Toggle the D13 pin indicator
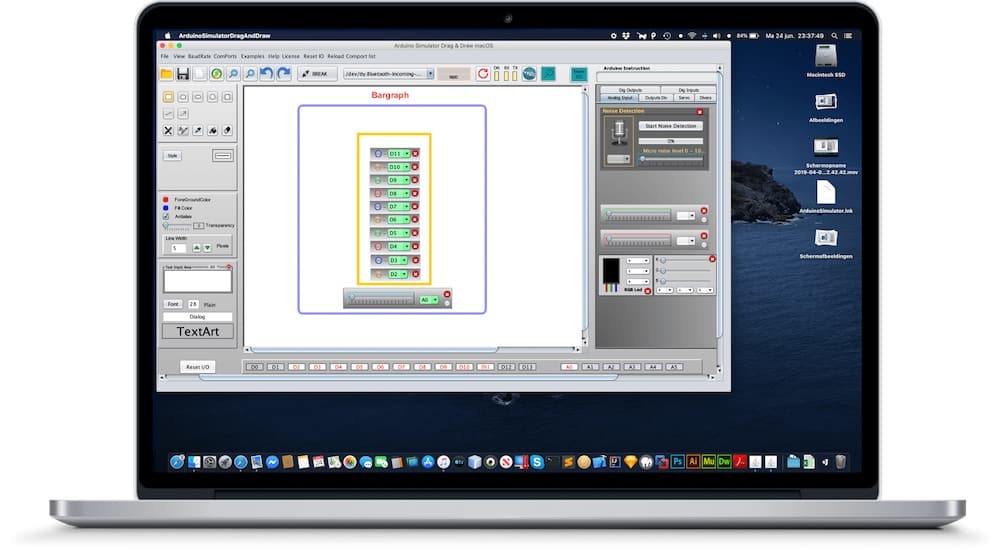 tap(527, 367)
